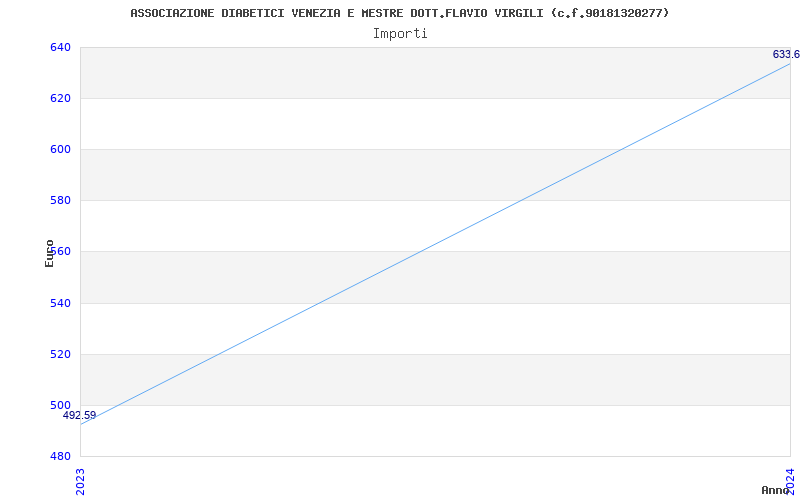800x500 pixels.
Task: Click the 'Importi' subtitle
Action: [x=400, y=34]
